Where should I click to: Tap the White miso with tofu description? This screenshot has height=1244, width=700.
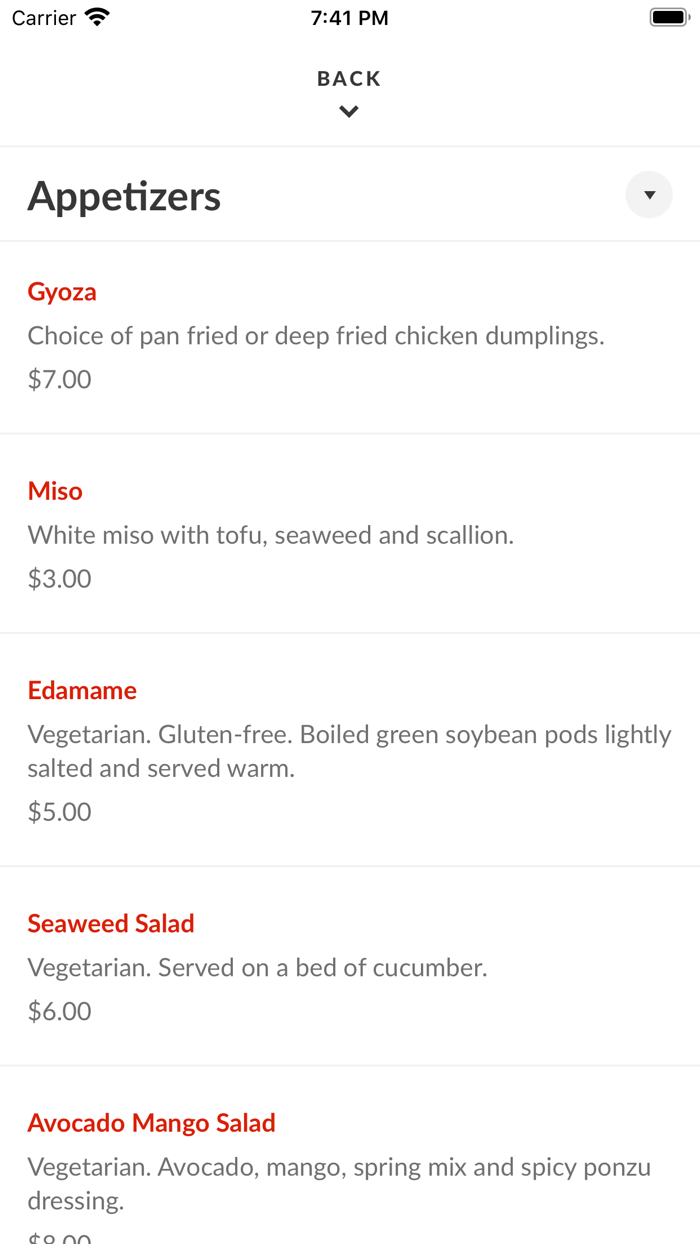pos(271,535)
